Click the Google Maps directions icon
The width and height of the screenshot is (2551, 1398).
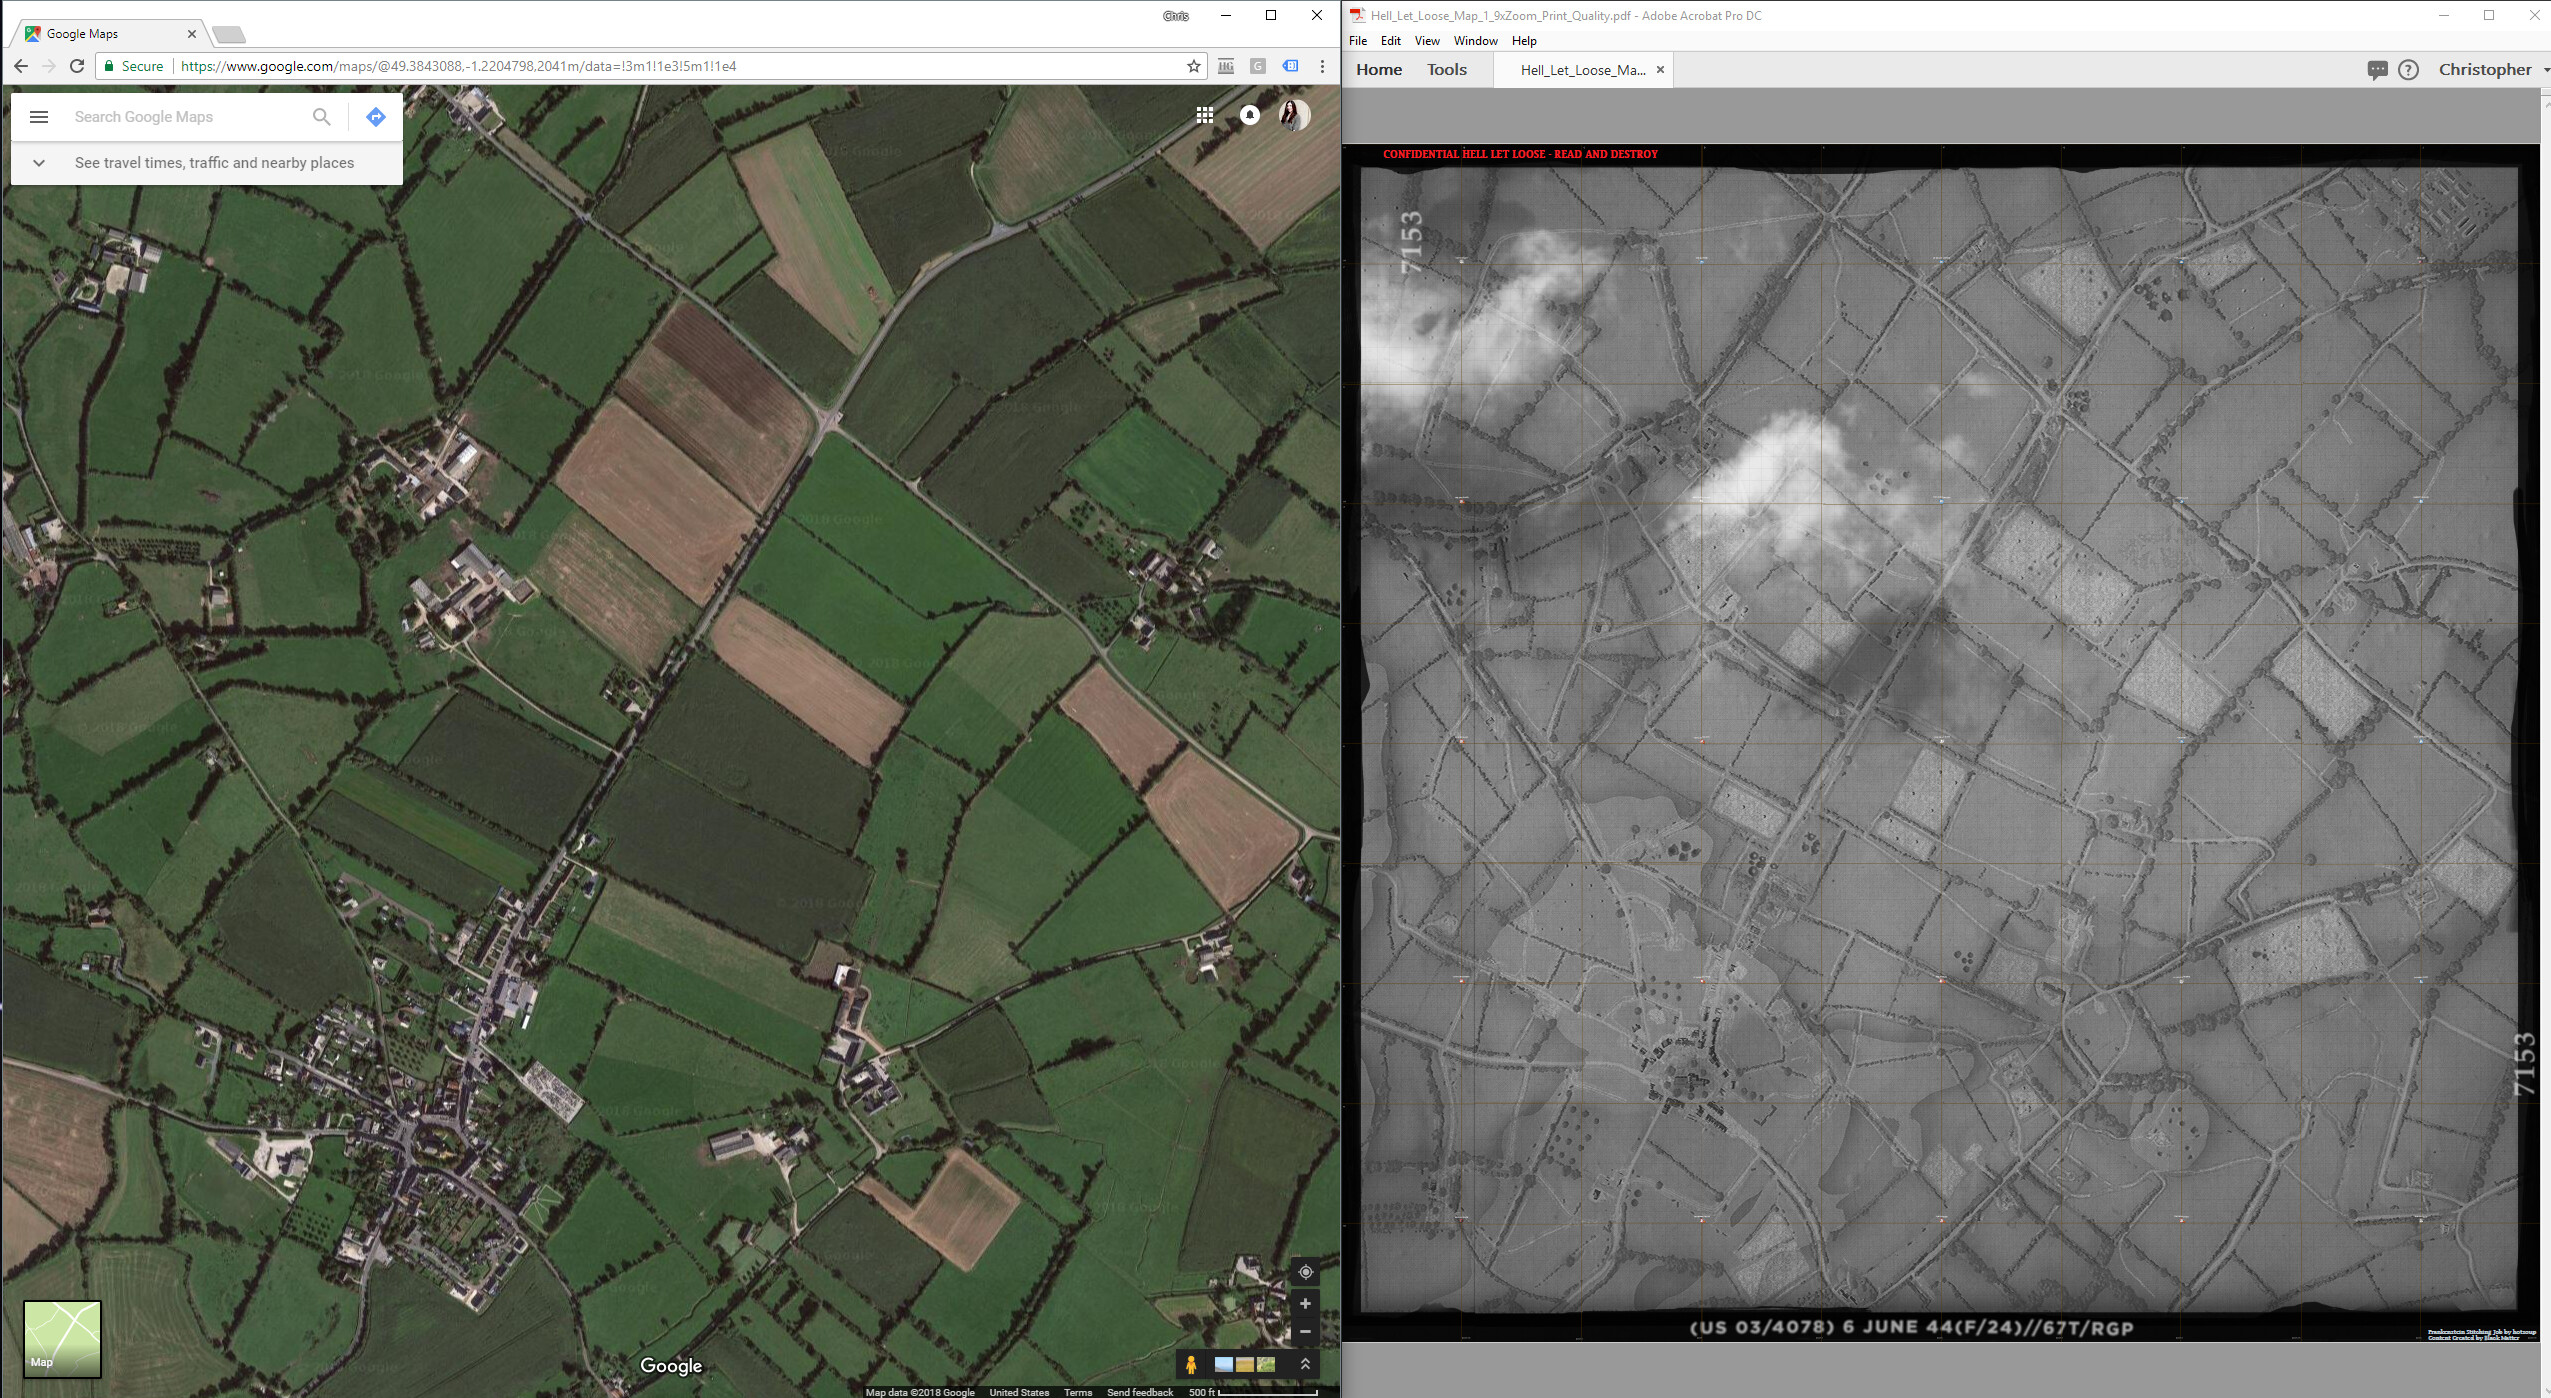pyautogui.click(x=376, y=117)
